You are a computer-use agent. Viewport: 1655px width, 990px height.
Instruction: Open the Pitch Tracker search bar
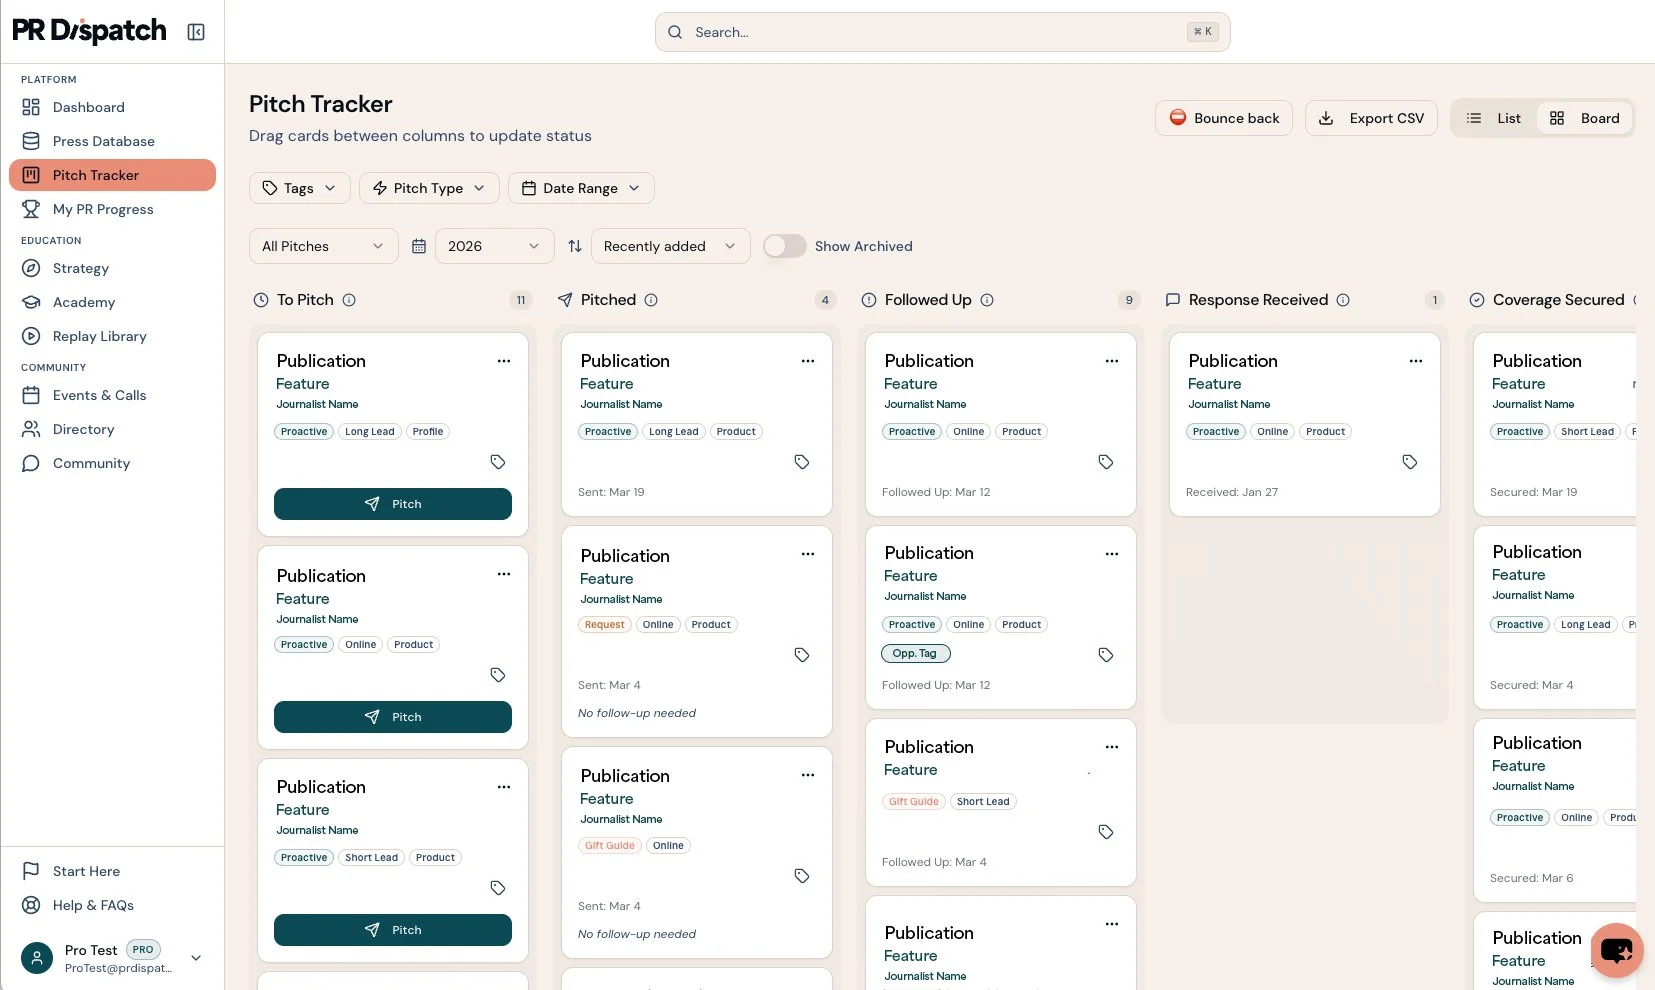coord(940,32)
